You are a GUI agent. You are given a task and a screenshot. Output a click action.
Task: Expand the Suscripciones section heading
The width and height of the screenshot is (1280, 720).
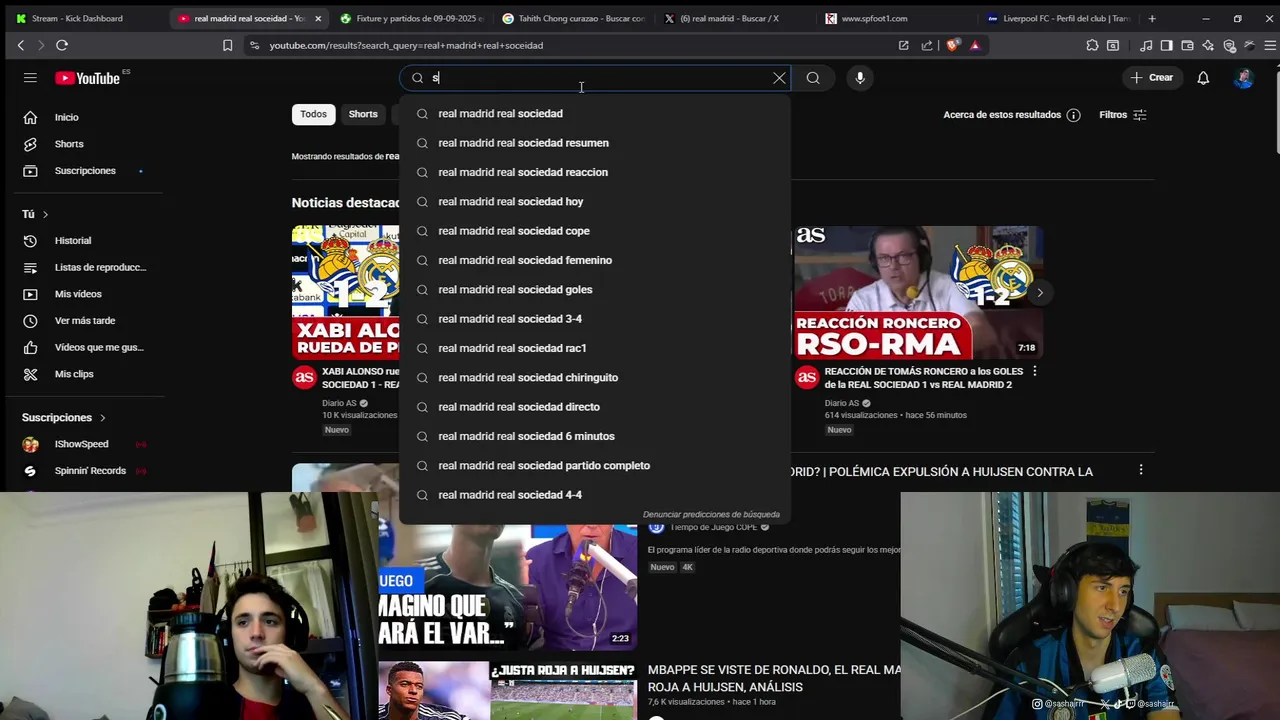pyautogui.click(x=64, y=417)
